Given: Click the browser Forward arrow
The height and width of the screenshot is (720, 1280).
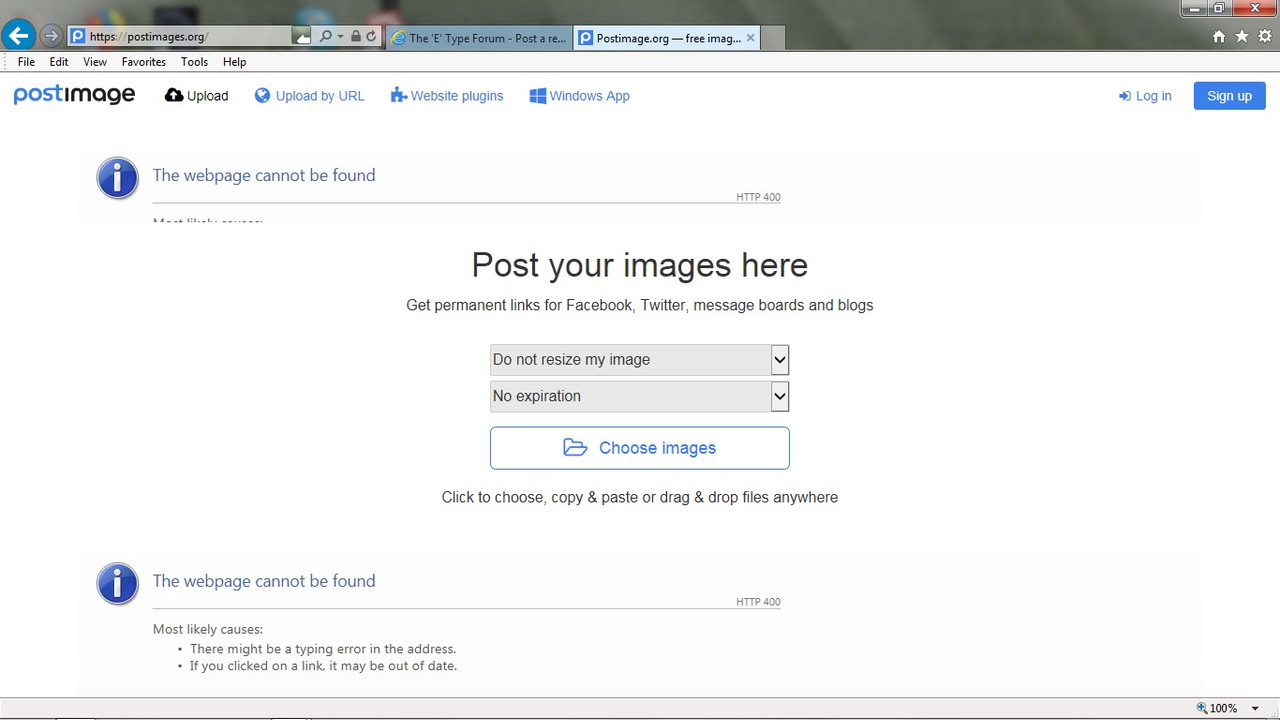Looking at the screenshot, I should (x=51, y=36).
